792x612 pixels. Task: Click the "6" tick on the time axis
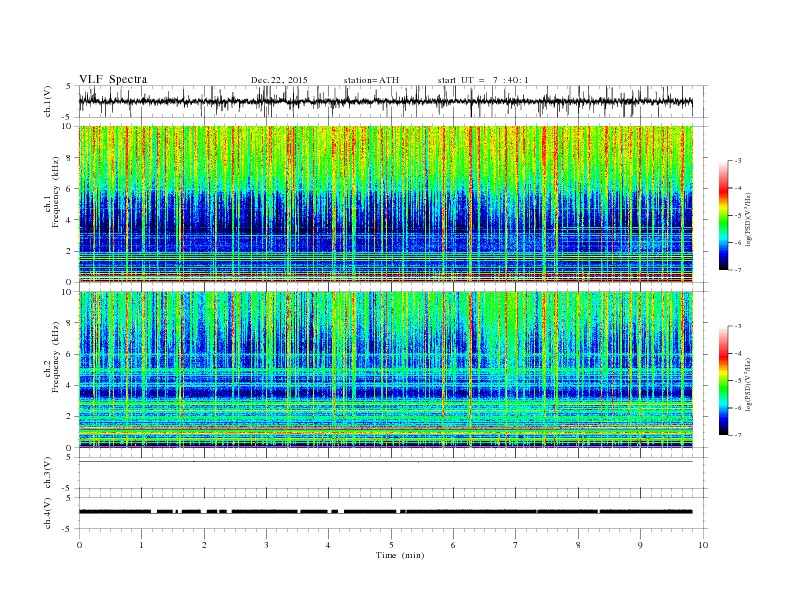tap(453, 545)
